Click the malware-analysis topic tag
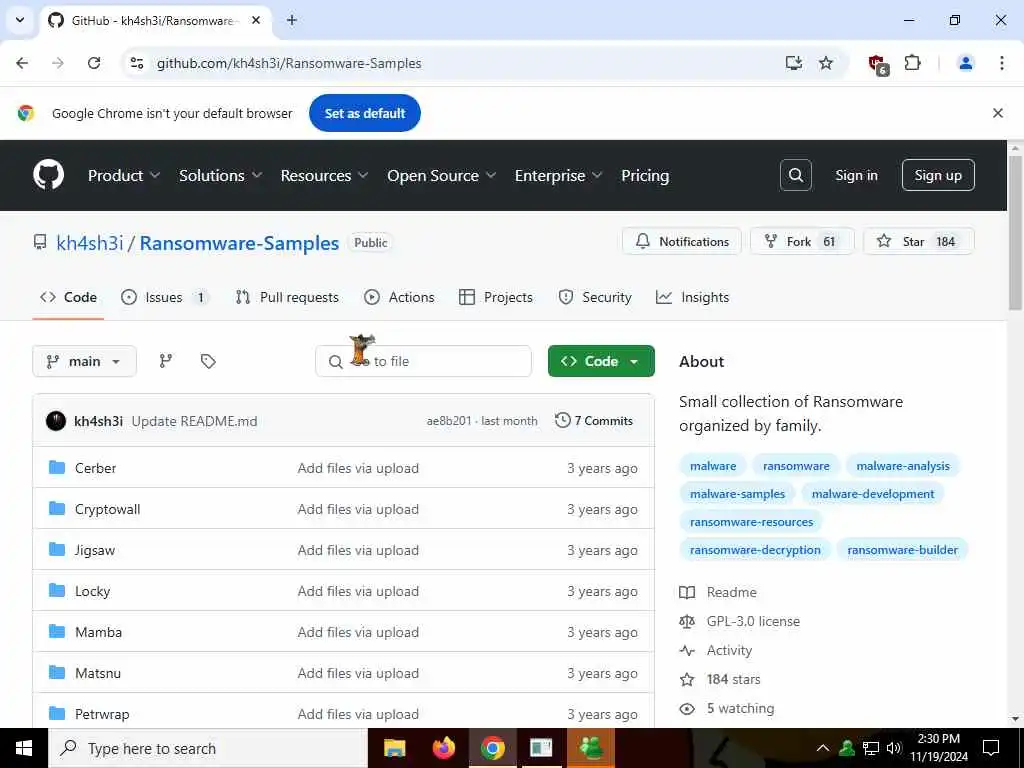This screenshot has width=1024, height=768. tap(903, 466)
